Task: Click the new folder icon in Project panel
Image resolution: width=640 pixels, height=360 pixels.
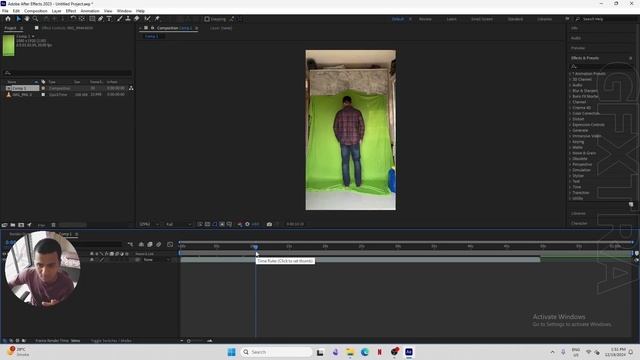Action: pos(13,225)
